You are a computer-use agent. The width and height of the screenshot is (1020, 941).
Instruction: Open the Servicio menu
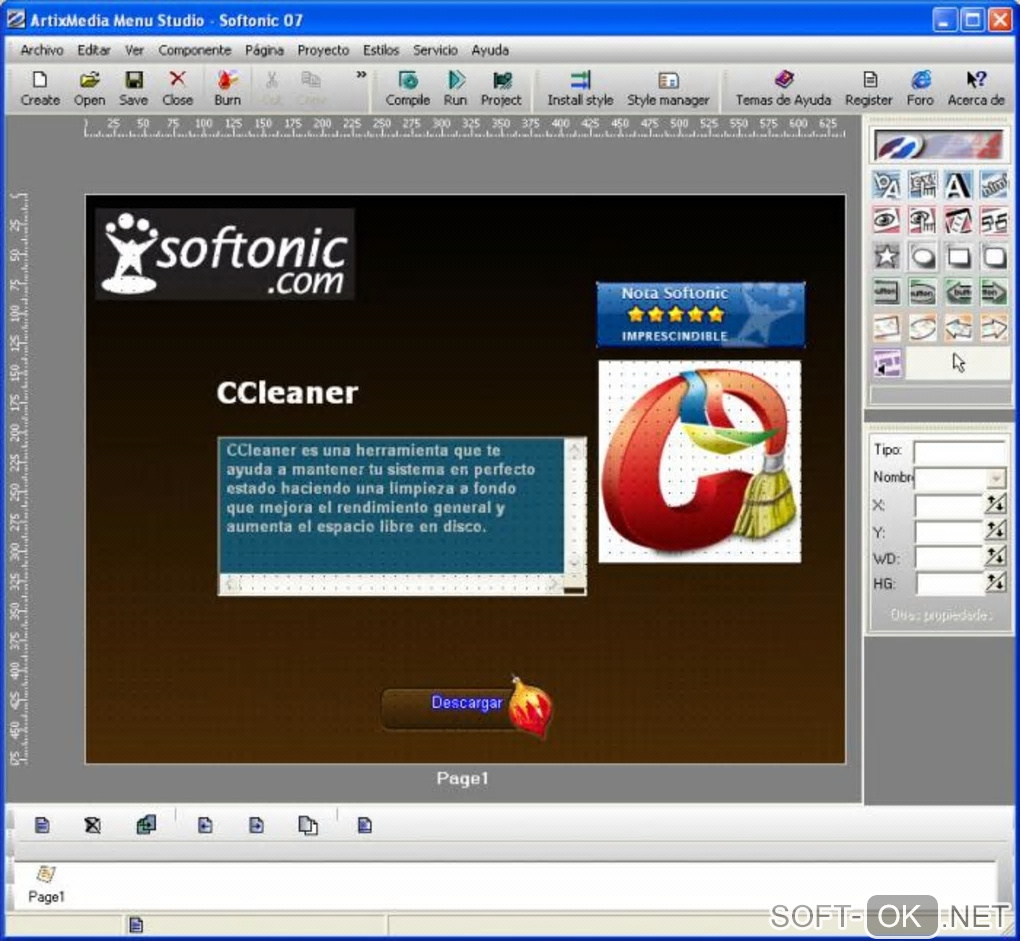click(x=435, y=50)
